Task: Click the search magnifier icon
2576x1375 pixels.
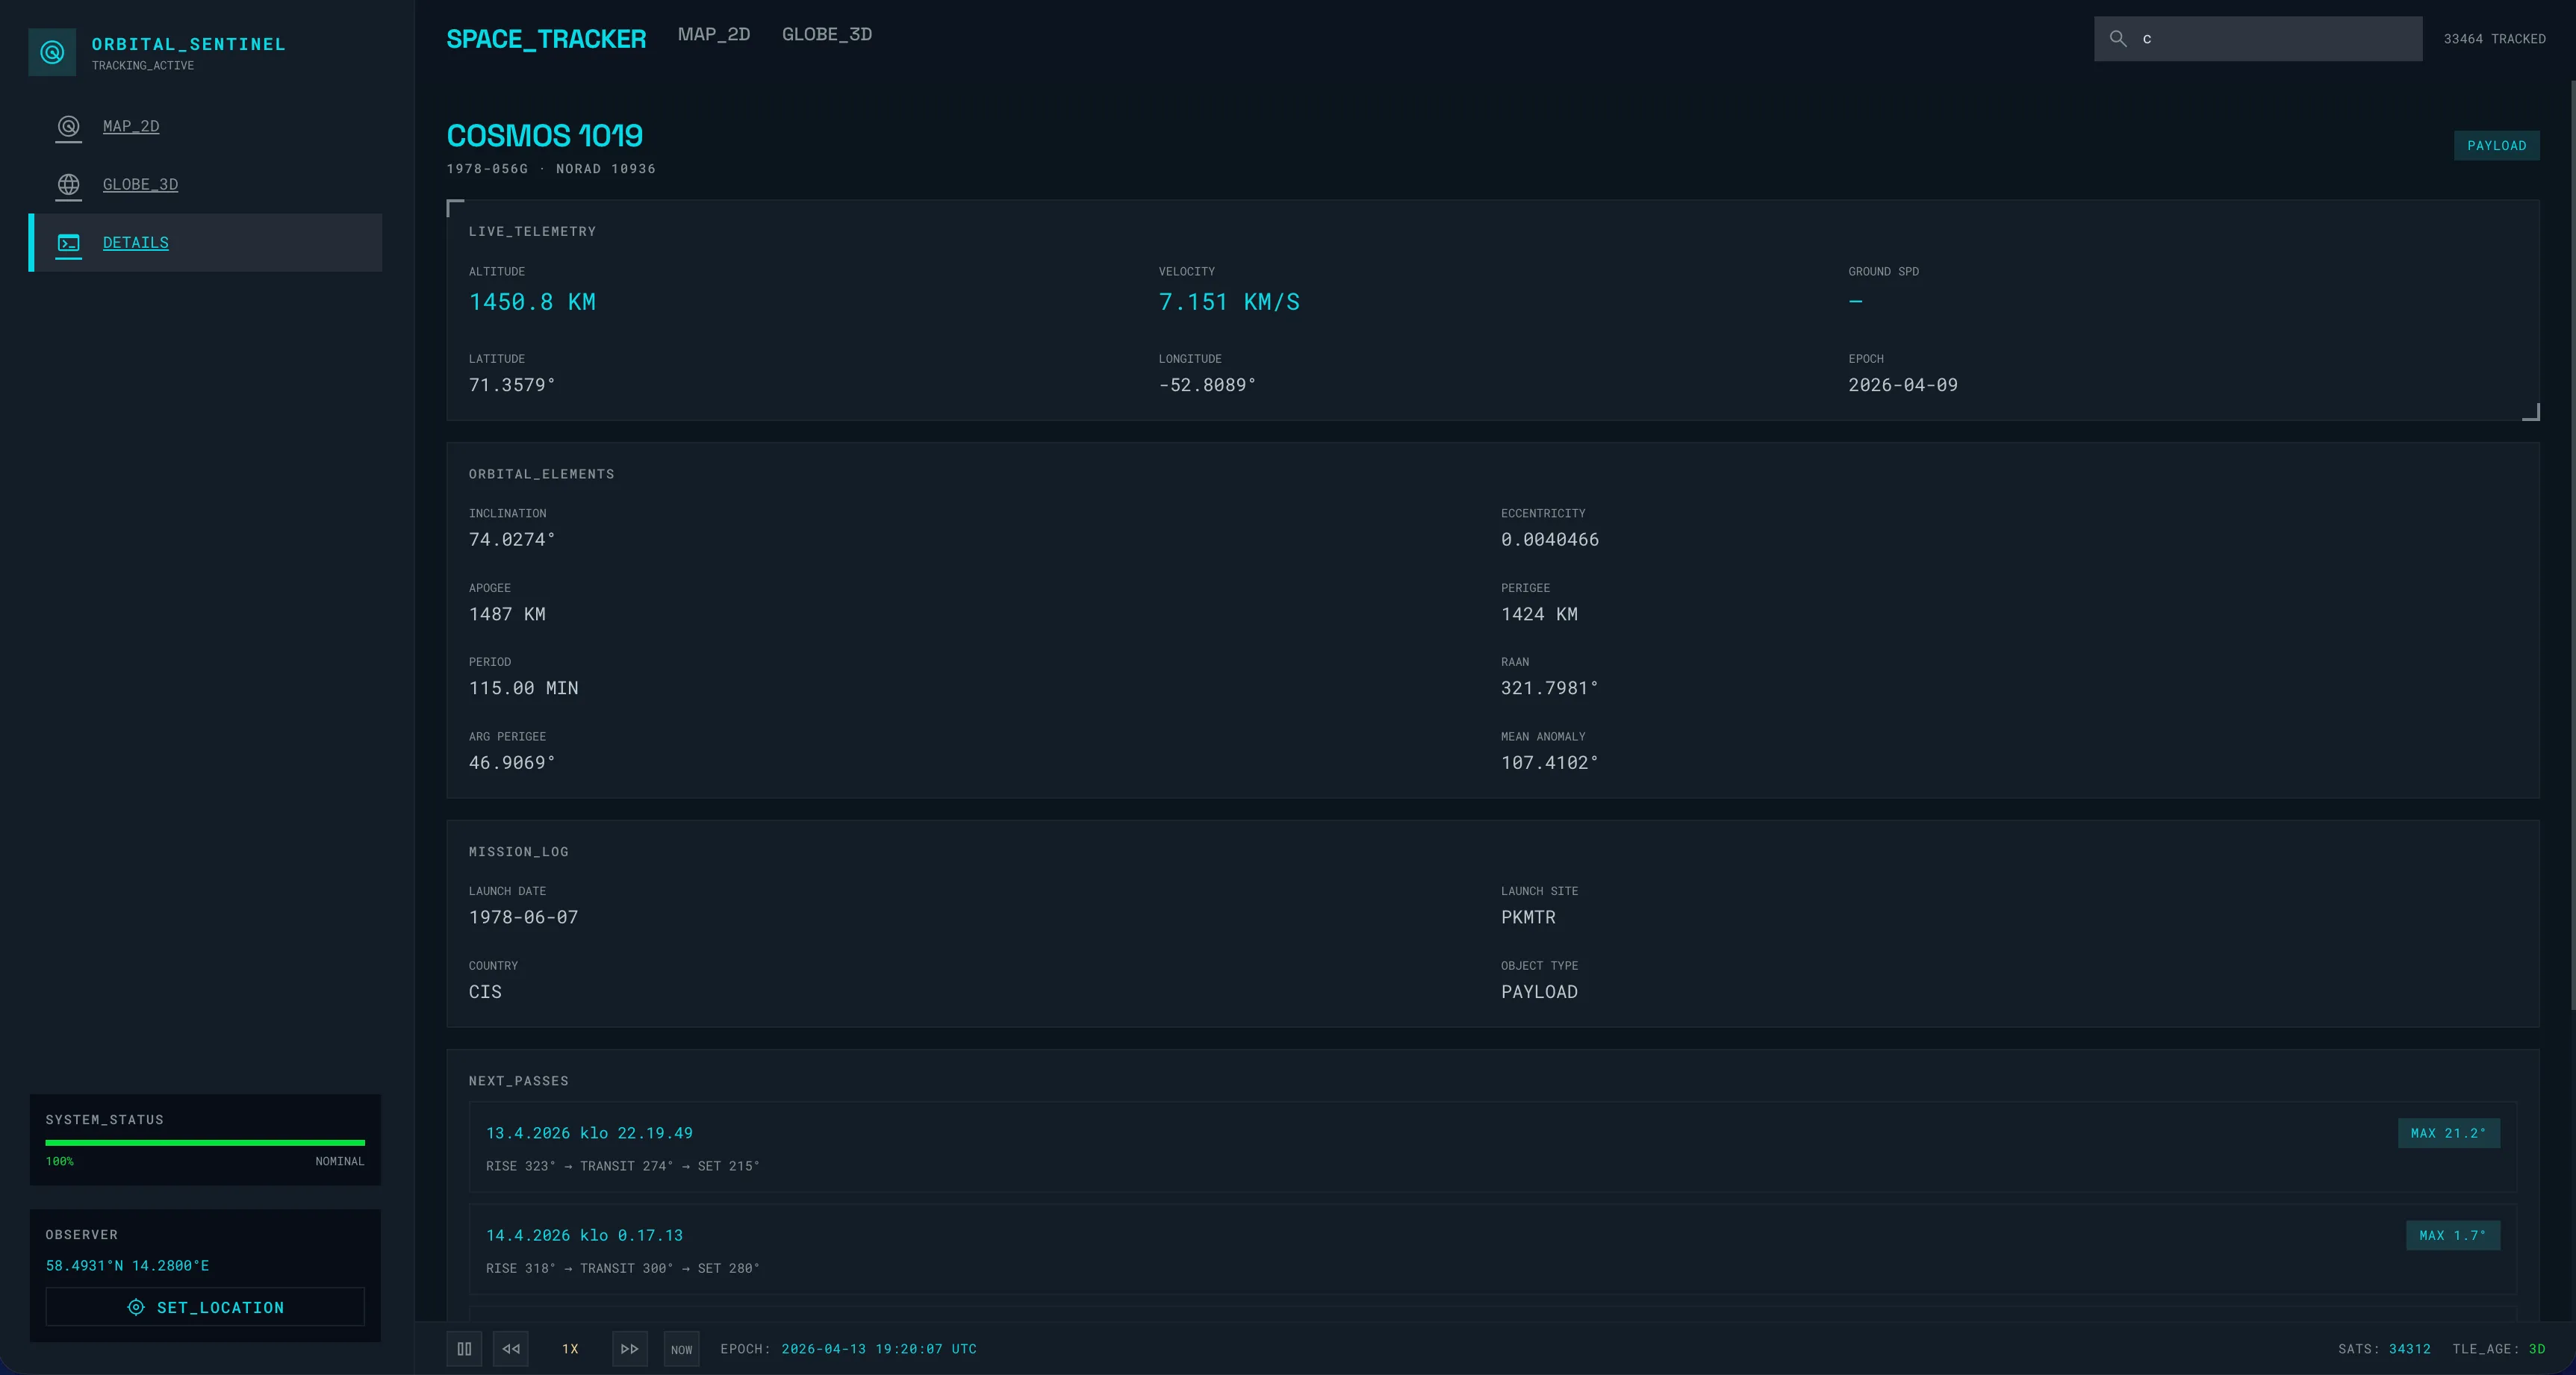Action: (x=2118, y=39)
